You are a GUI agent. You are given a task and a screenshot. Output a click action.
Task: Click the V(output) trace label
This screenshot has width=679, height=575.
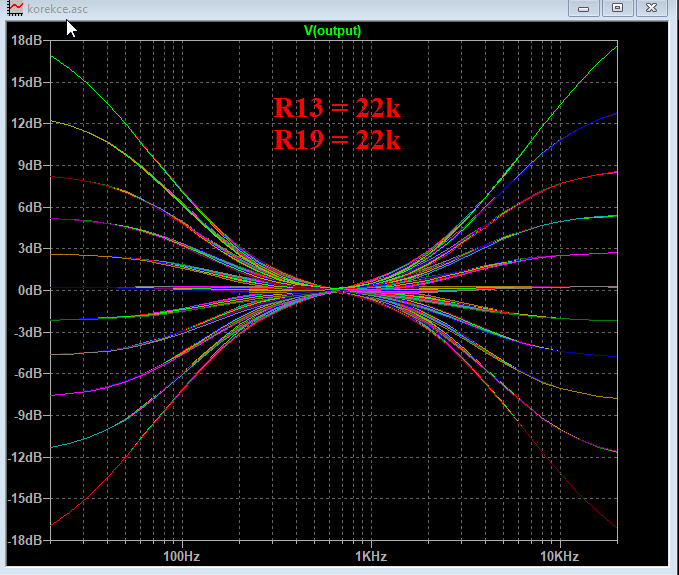click(333, 31)
